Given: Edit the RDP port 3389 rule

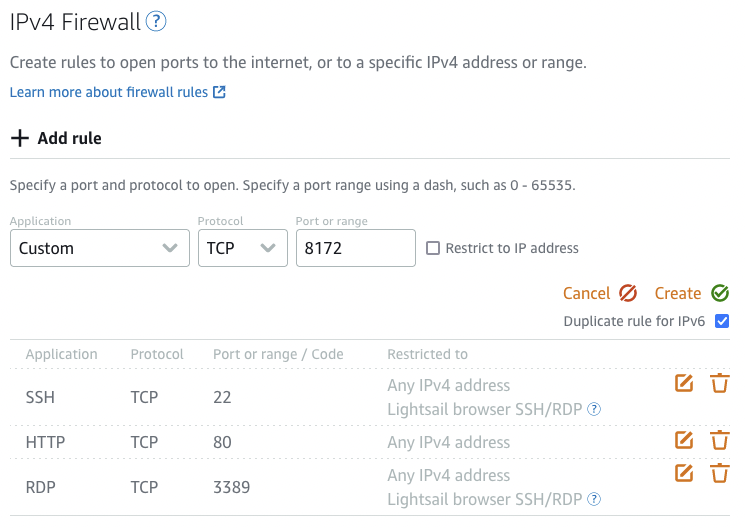Looking at the screenshot, I should [684, 473].
